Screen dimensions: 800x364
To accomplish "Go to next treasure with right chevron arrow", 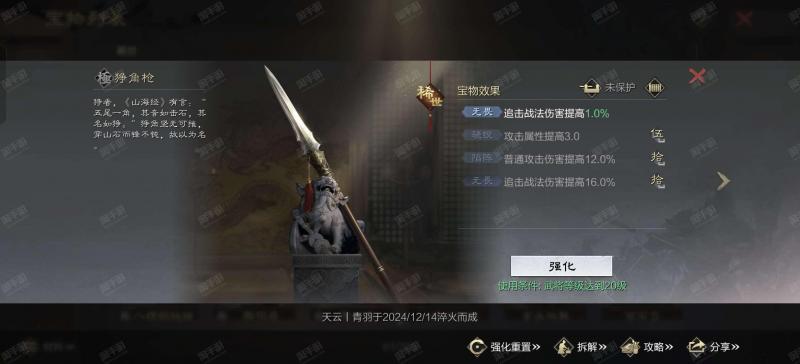I will click(723, 181).
